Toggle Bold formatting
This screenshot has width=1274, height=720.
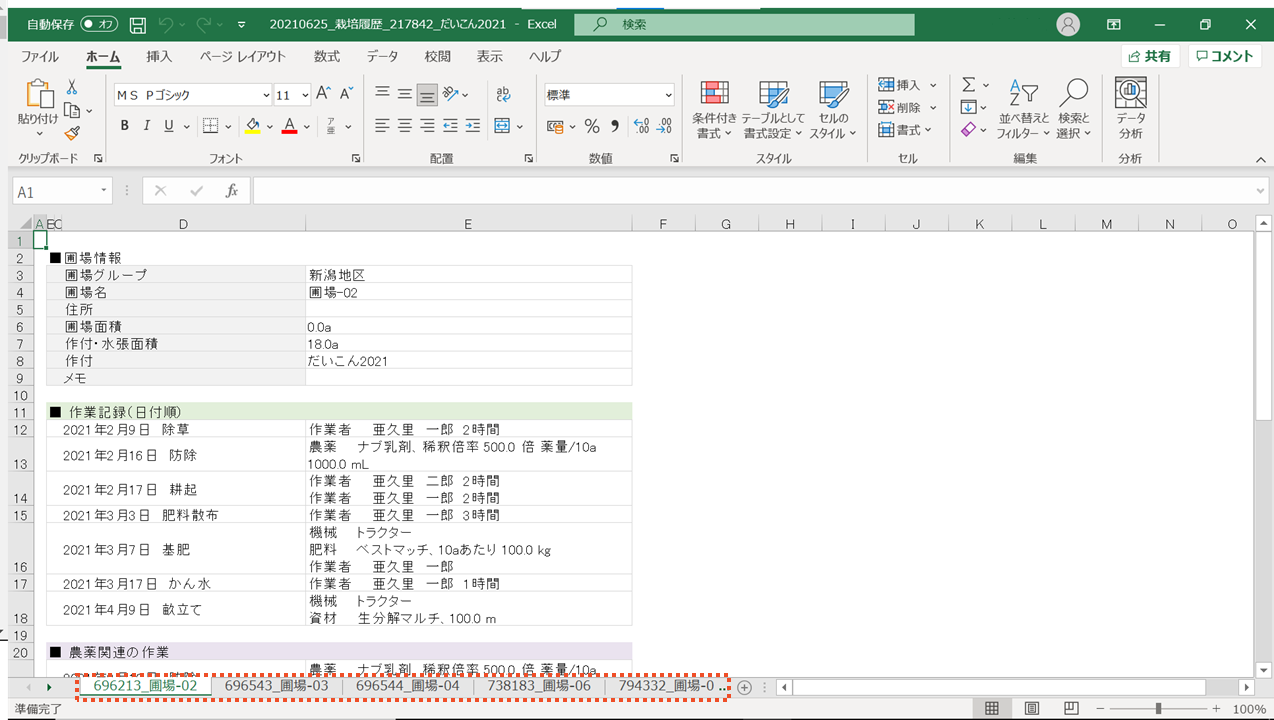125,126
